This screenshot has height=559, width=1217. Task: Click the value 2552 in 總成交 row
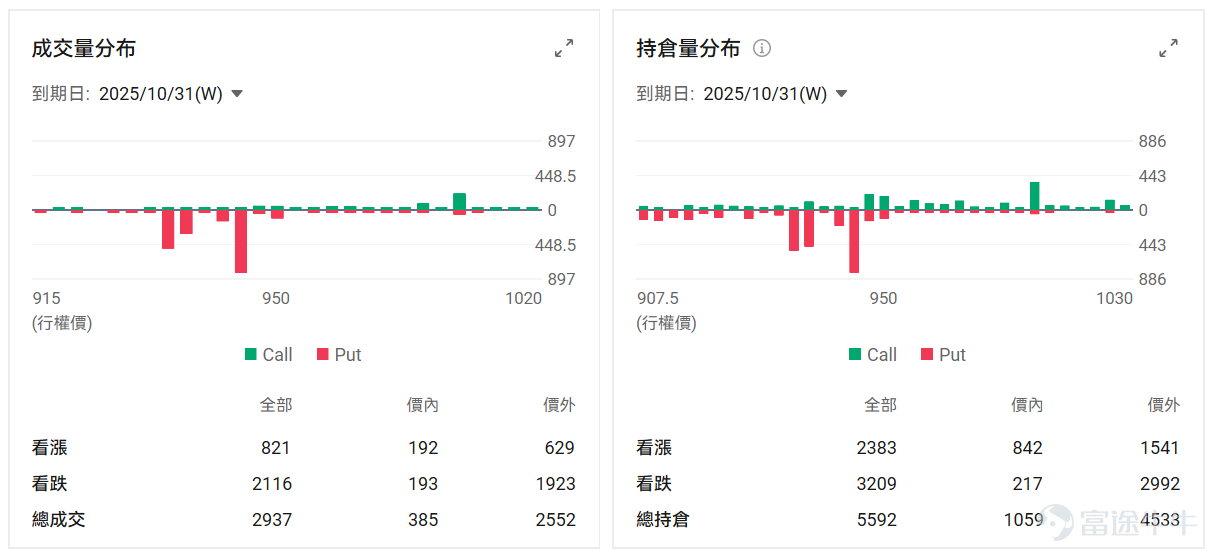click(555, 520)
